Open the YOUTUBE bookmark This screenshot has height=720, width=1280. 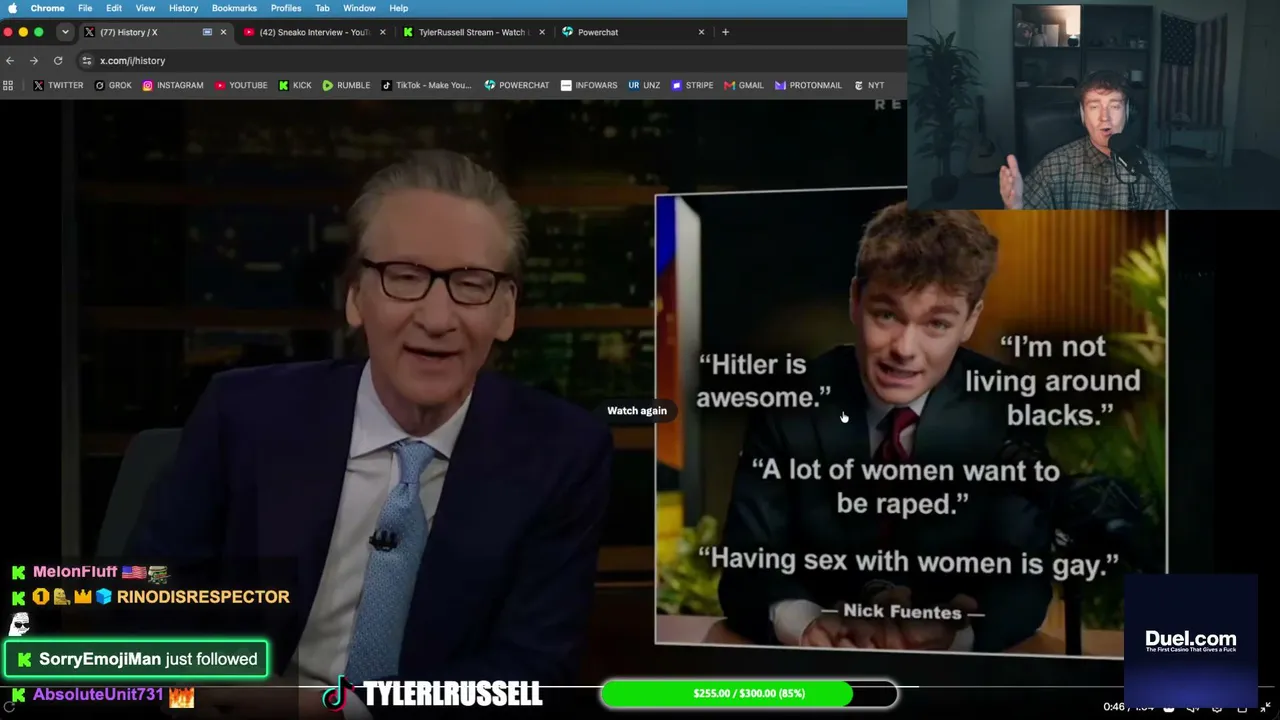point(241,86)
